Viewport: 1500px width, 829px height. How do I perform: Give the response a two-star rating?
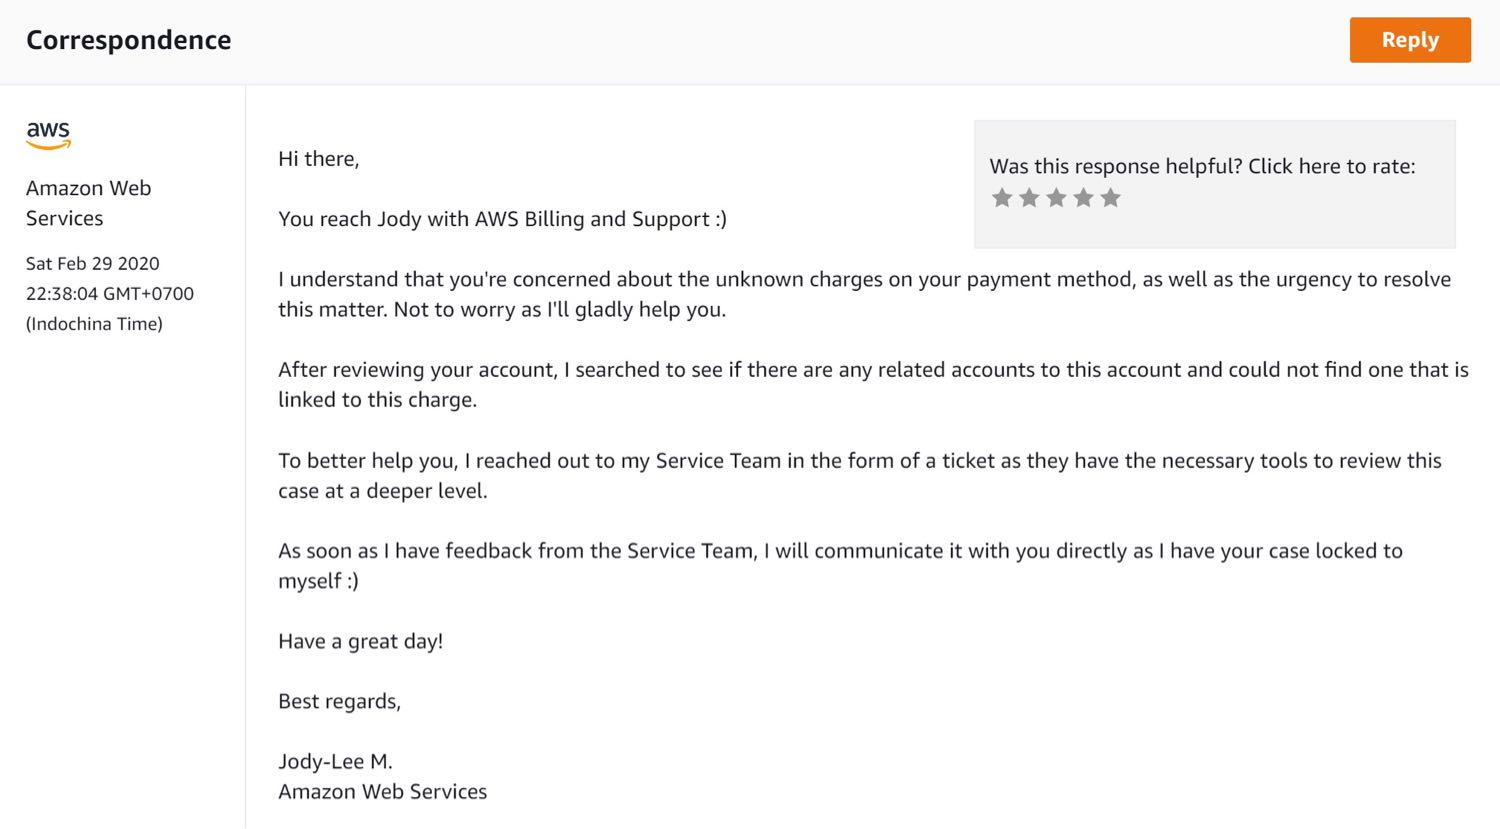point(1029,198)
